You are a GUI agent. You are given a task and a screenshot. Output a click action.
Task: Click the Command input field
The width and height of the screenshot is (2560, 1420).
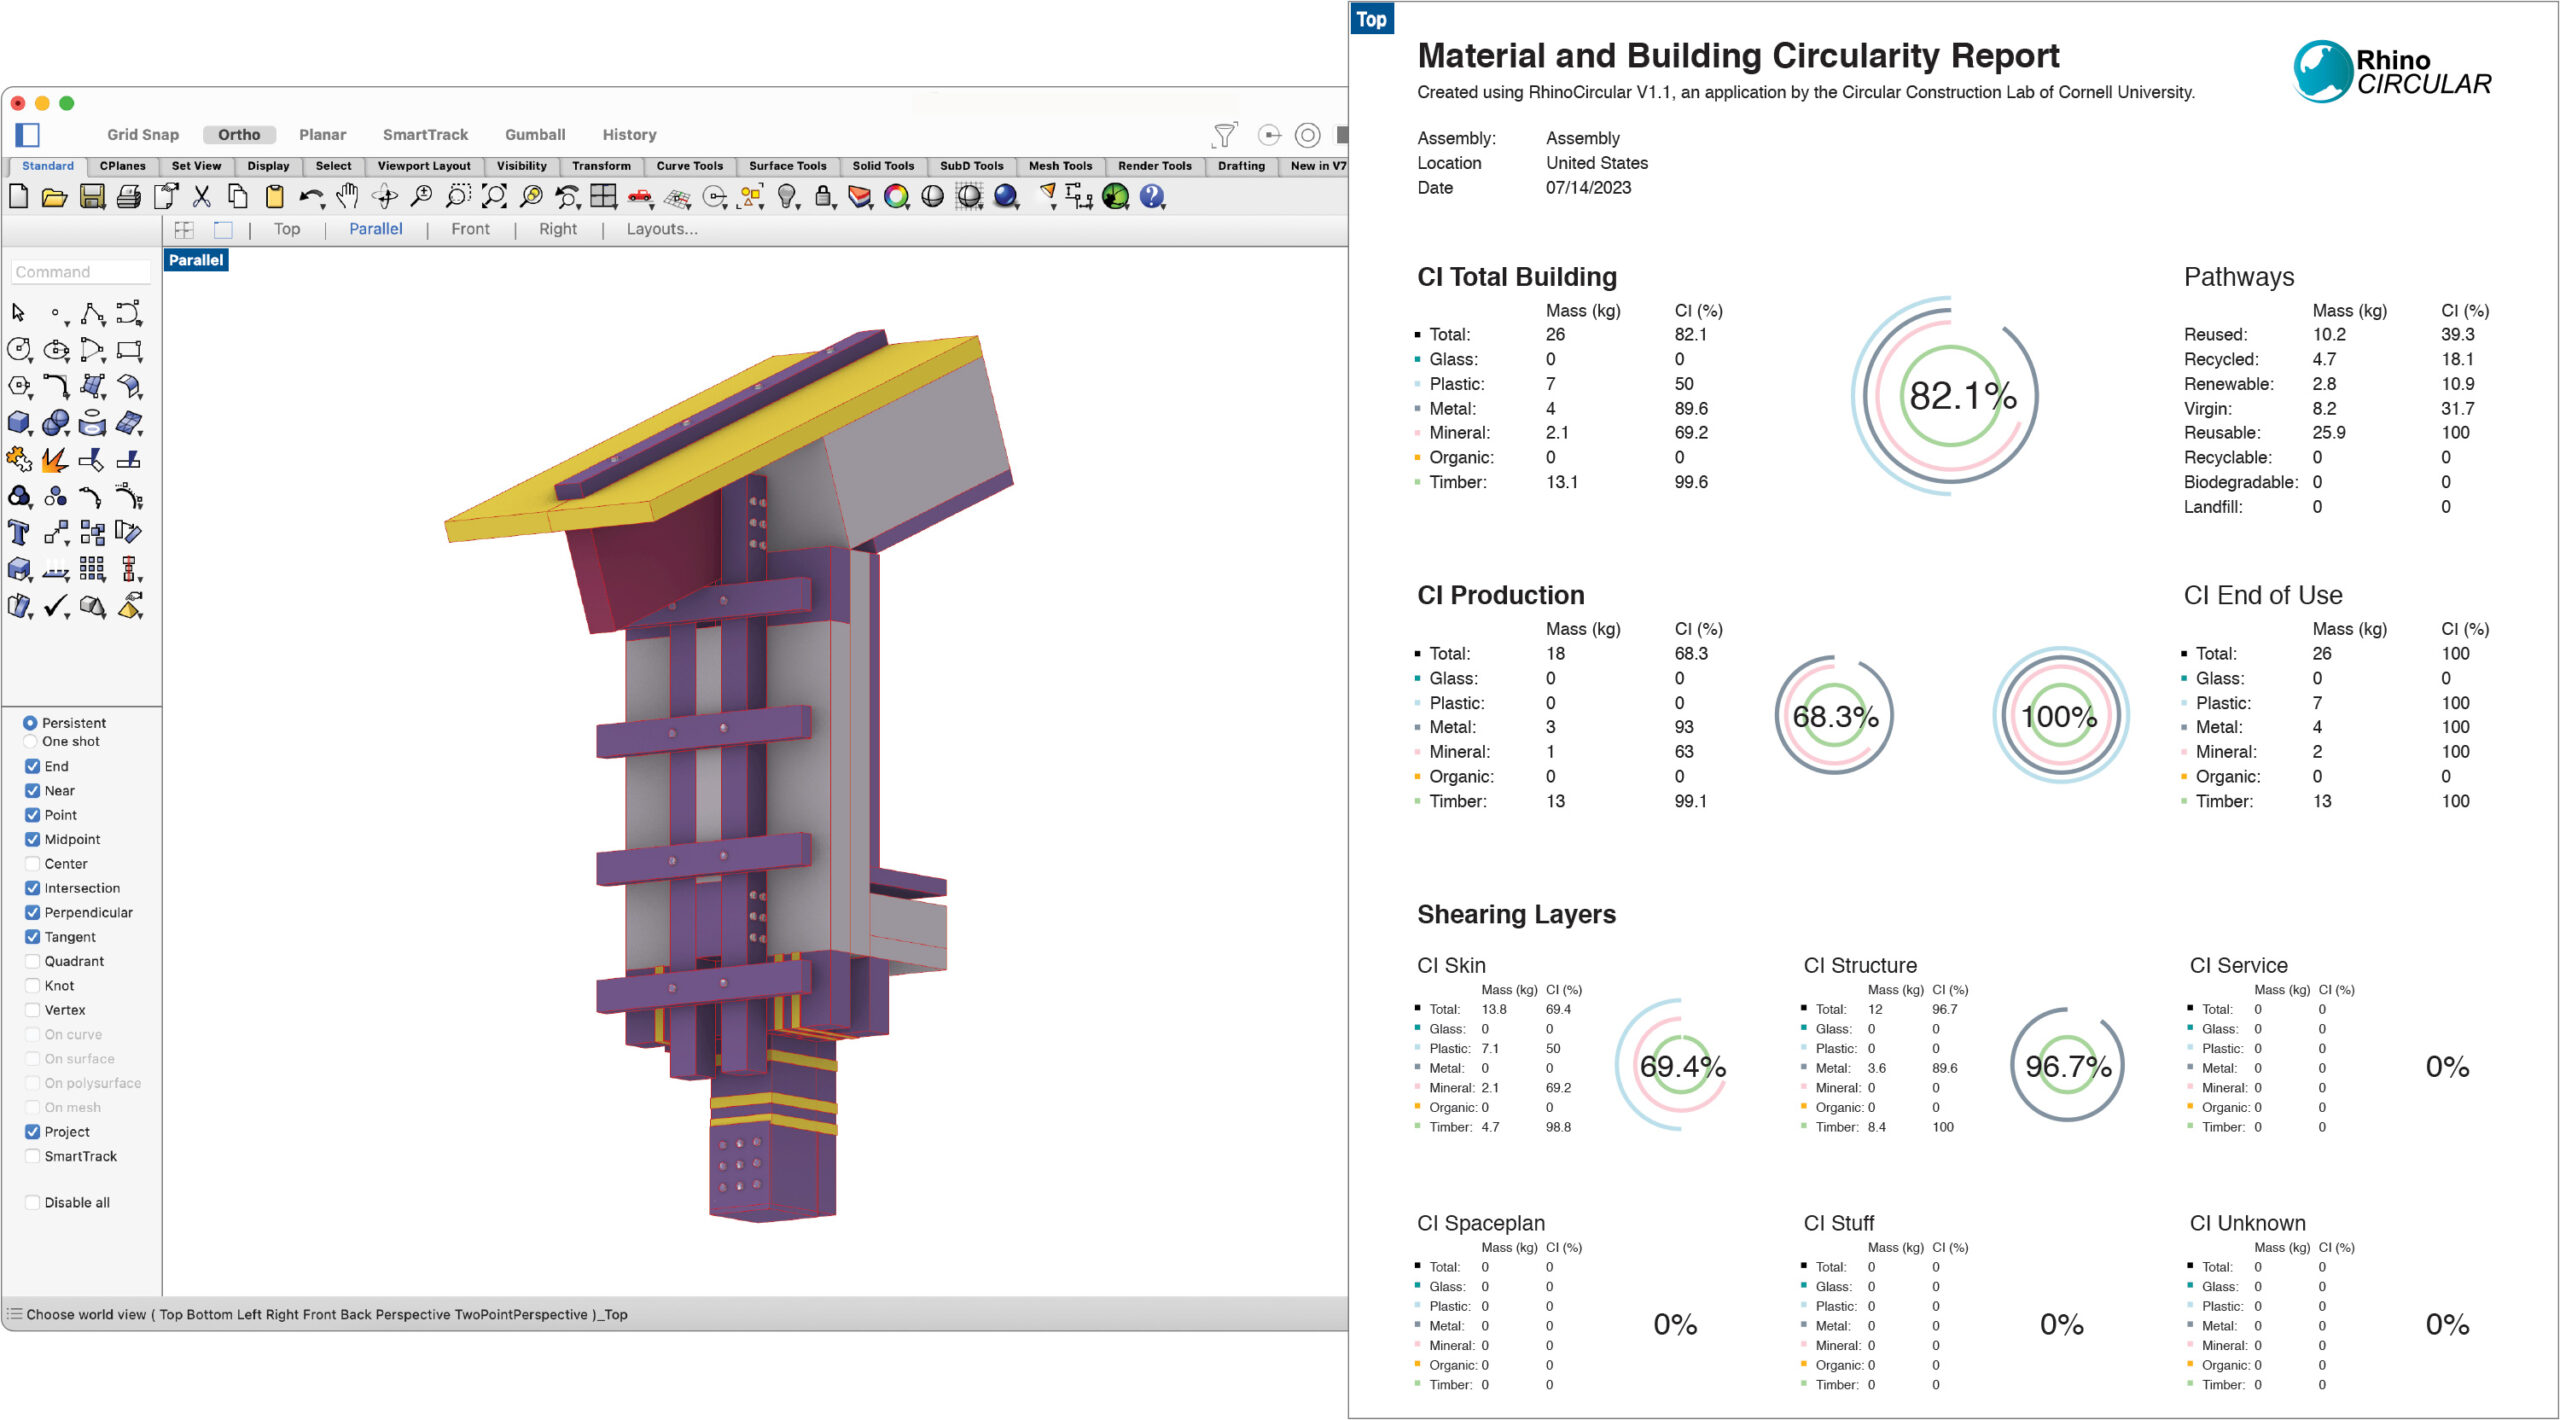point(80,272)
